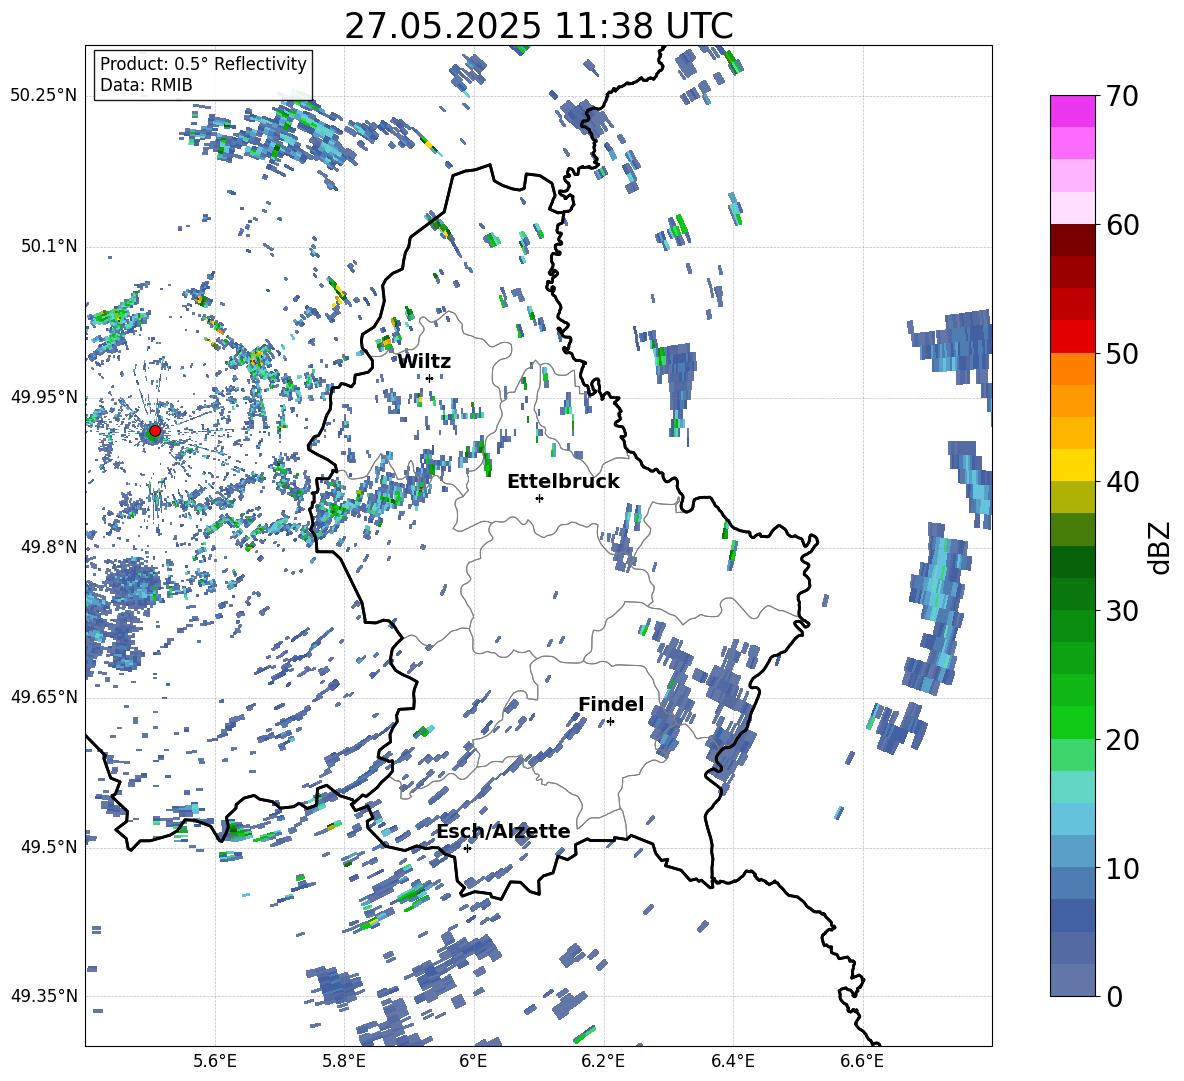Screen dimensions: 1184x1081
Task: Click the 'Data: RMIB' text
Action: (x=146, y=85)
